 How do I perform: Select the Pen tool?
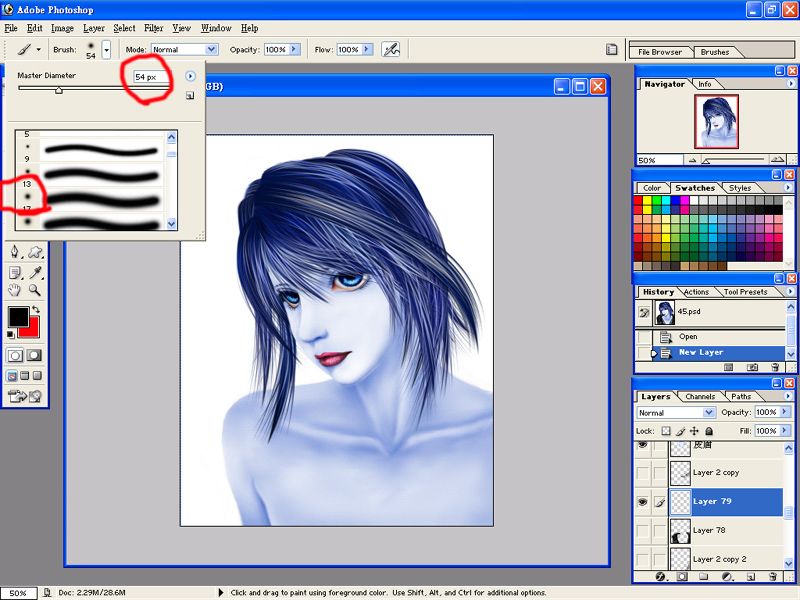[x=15, y=252]
